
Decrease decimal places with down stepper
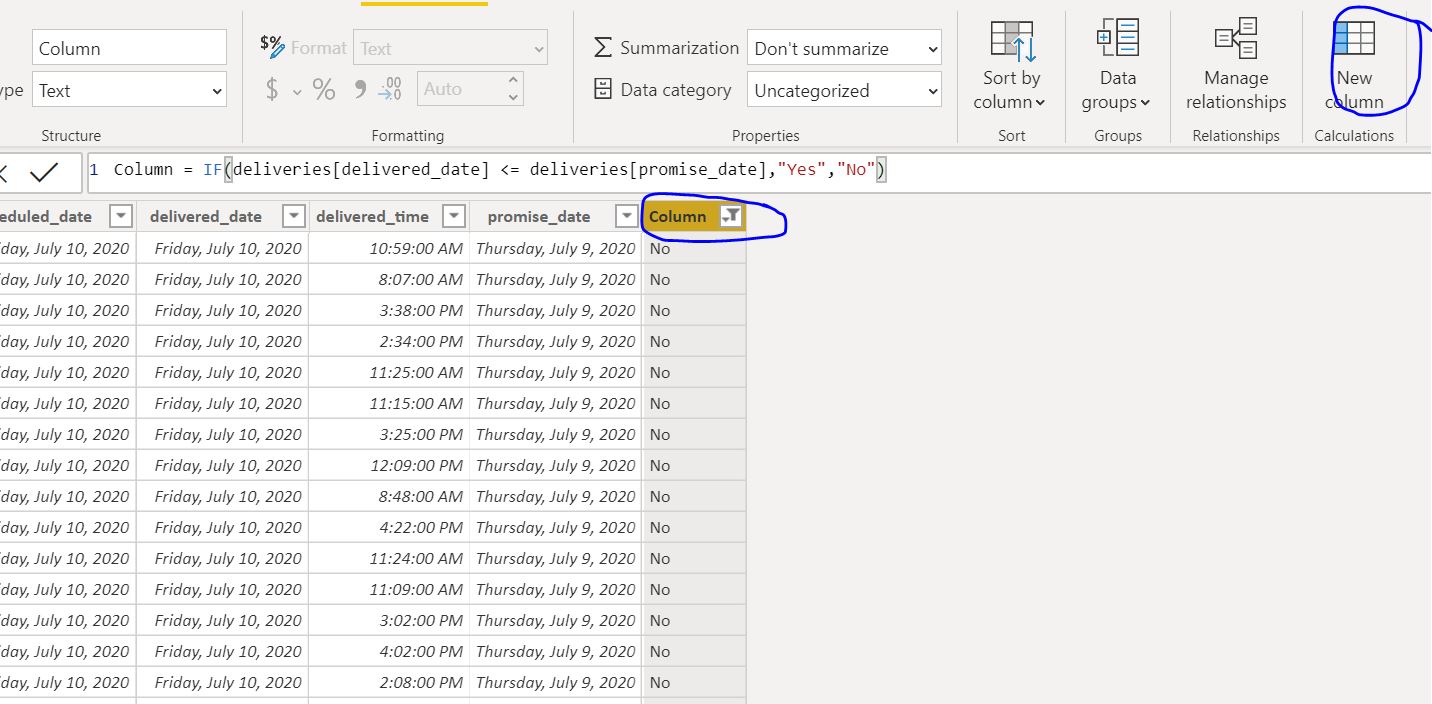click(x=514, y=98)
